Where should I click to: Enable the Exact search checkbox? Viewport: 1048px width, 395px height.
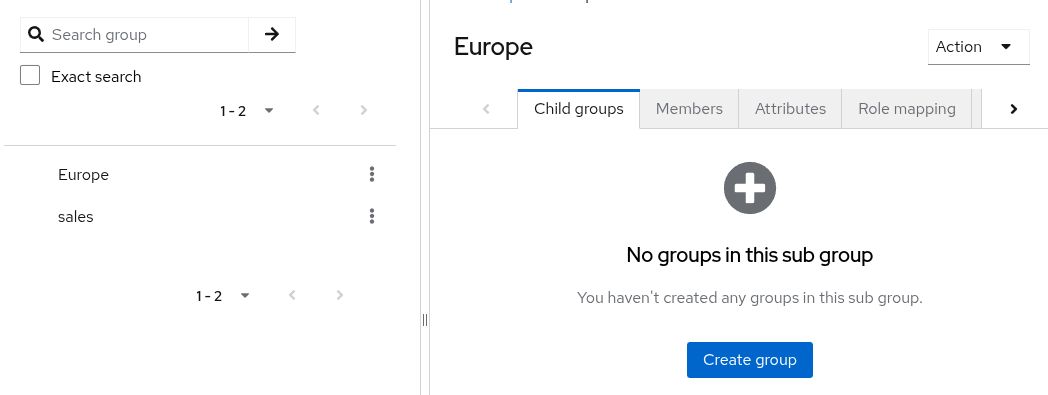point(30,76)
